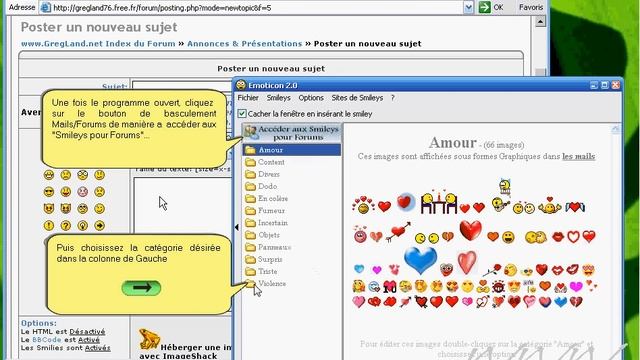Open the Fichier menu
Image resolution: width=640 pixels, height=360 pixels.
(x=248, y=98)
